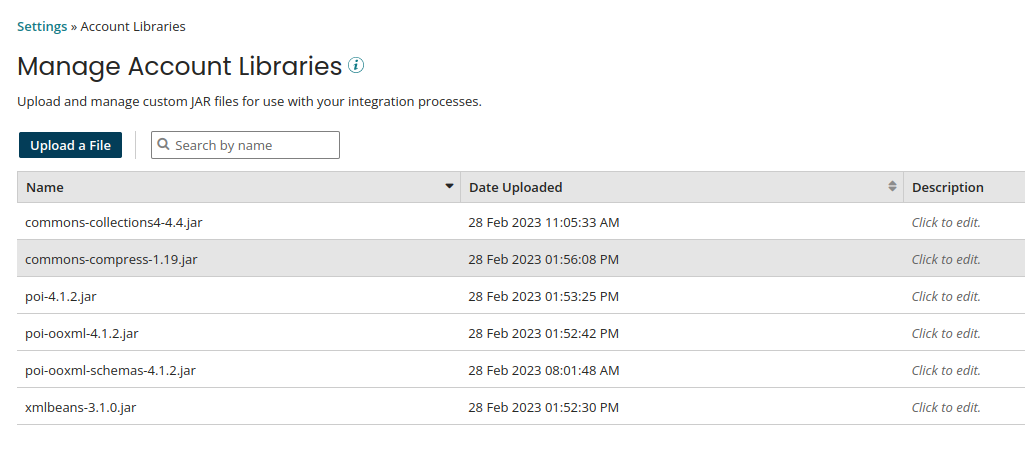The width and height of the screenshot is (1025, 465).
Task: Toggle sort arrows on Date Uploaded column
Action: pyautogui.click(x=892, y=187)
